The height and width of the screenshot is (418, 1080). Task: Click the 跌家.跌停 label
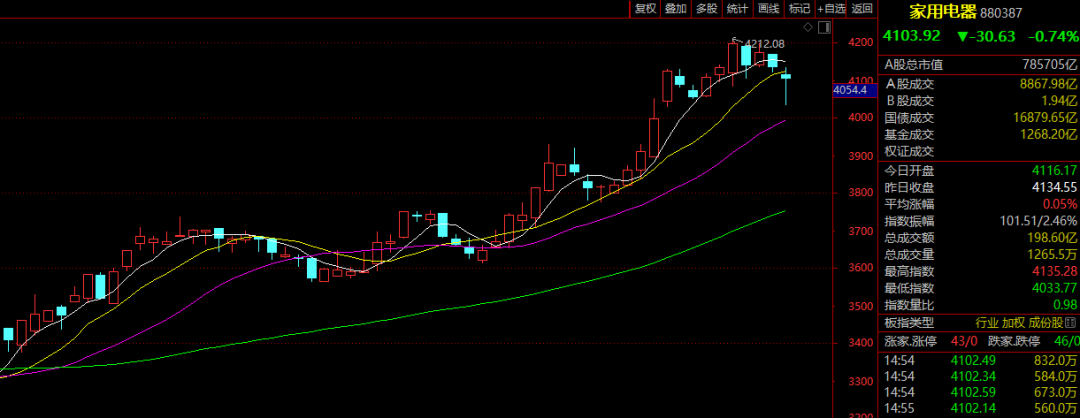(1013, 340)
